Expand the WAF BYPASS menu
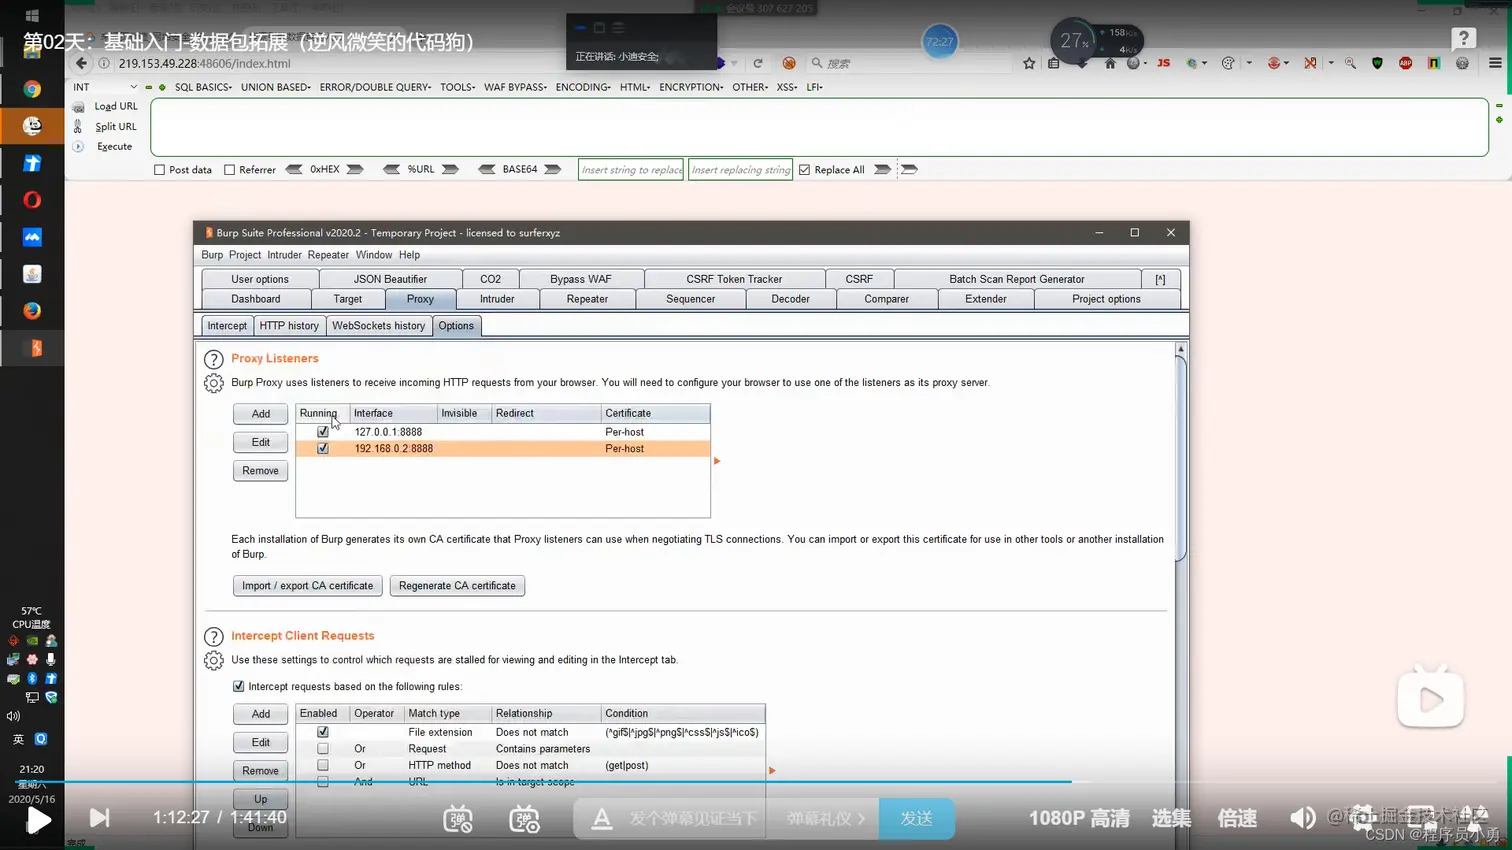 (515, 87)
